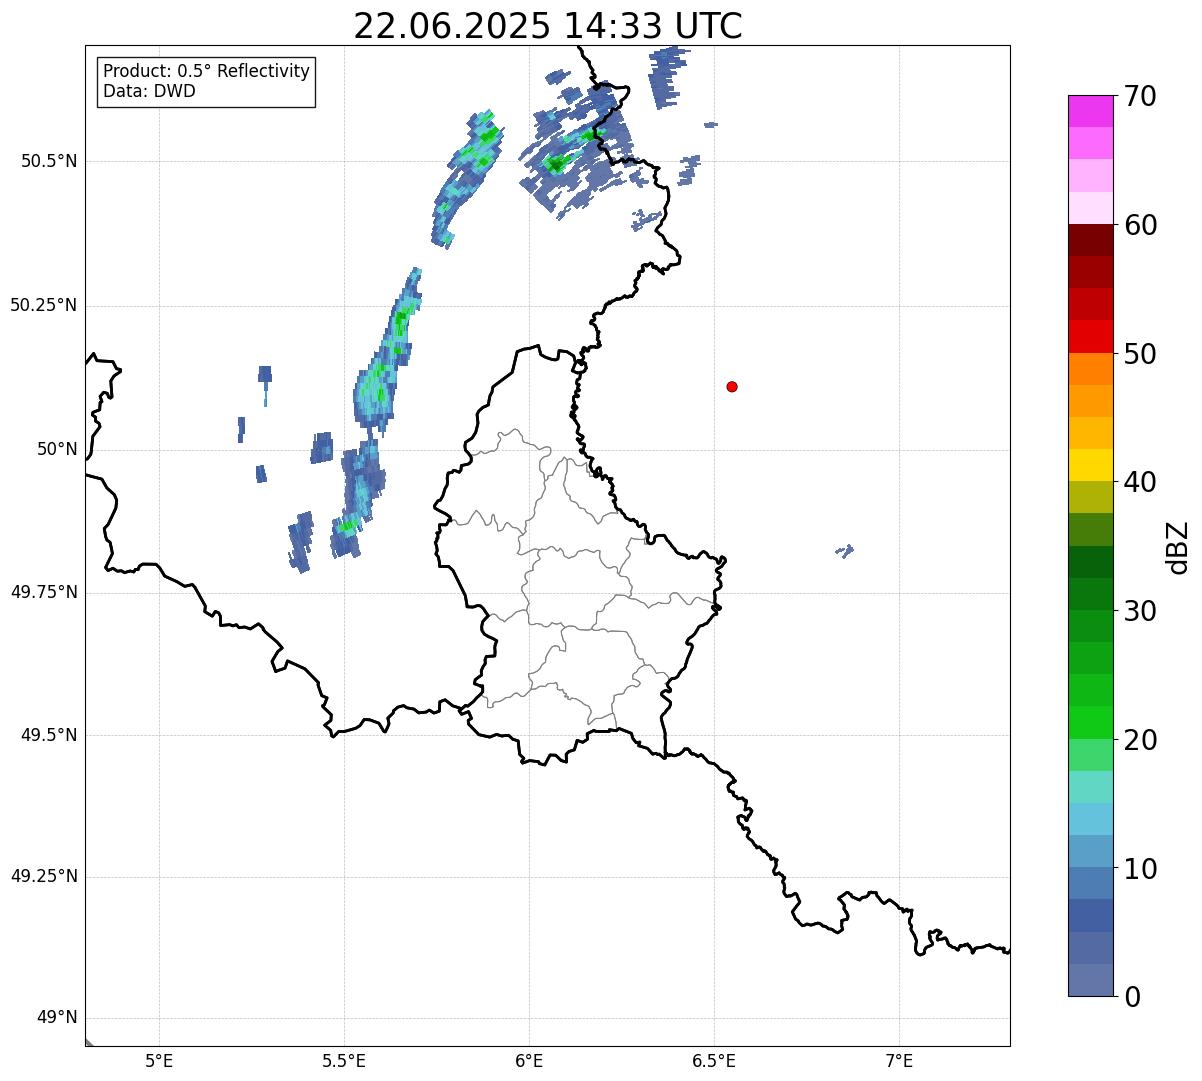Click the longitude label "6°E"

tap(529, 1060)
